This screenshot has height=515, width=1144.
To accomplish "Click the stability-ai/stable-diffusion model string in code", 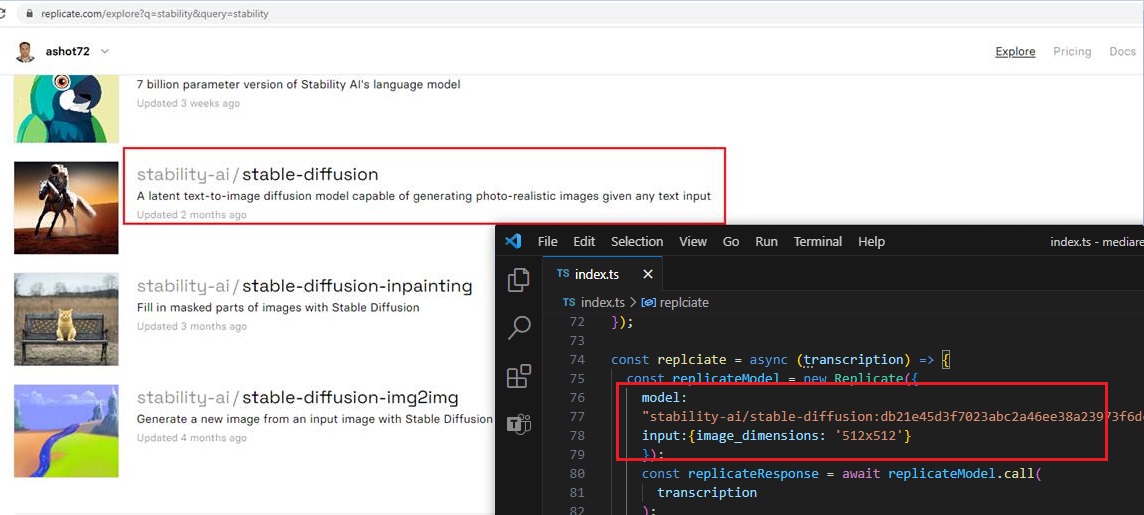I will click(x=892, y=417).
